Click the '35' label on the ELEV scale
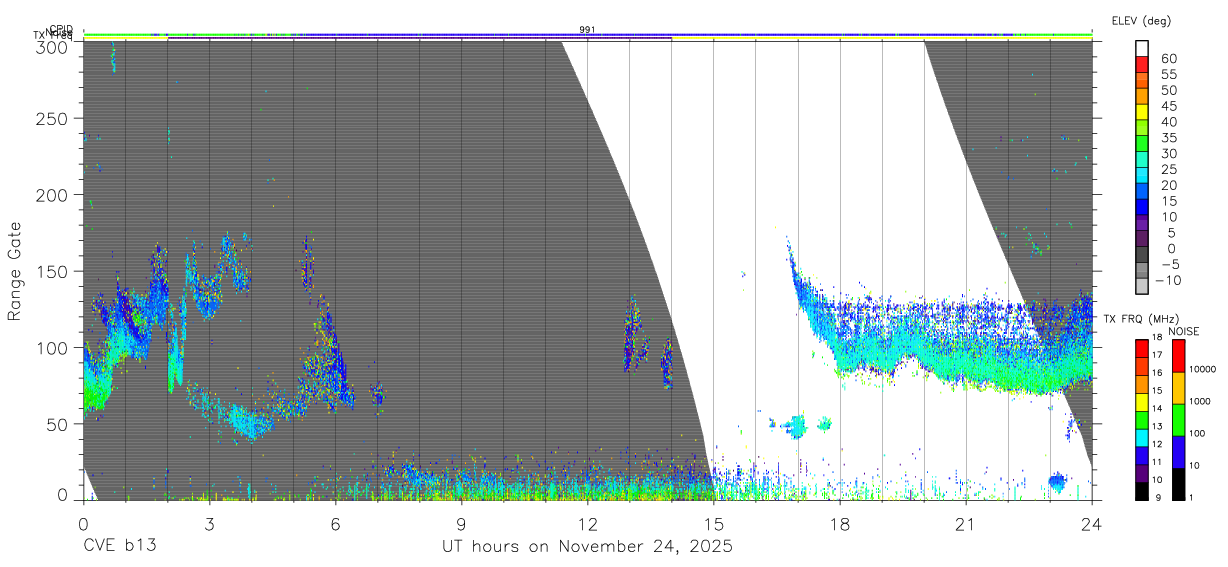The image size is (1228, 567). [1170, 138]
